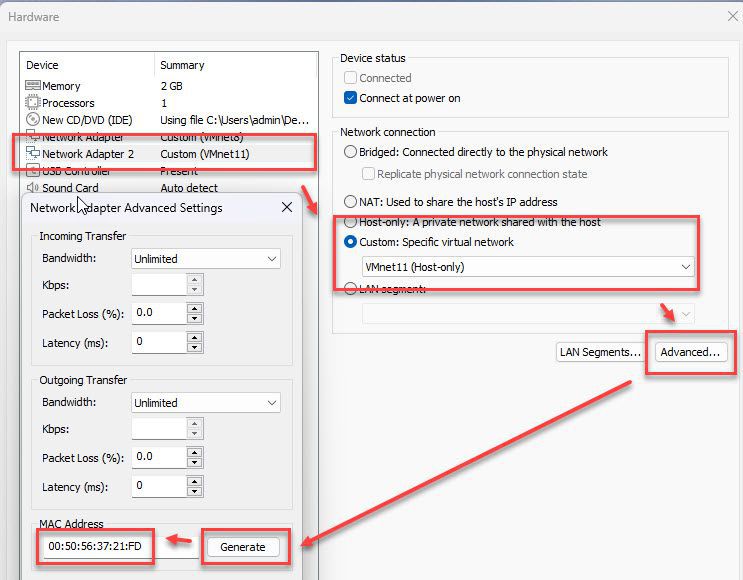
Task: Increase Outgoing Kbps value
Action: tap(194, 423)
